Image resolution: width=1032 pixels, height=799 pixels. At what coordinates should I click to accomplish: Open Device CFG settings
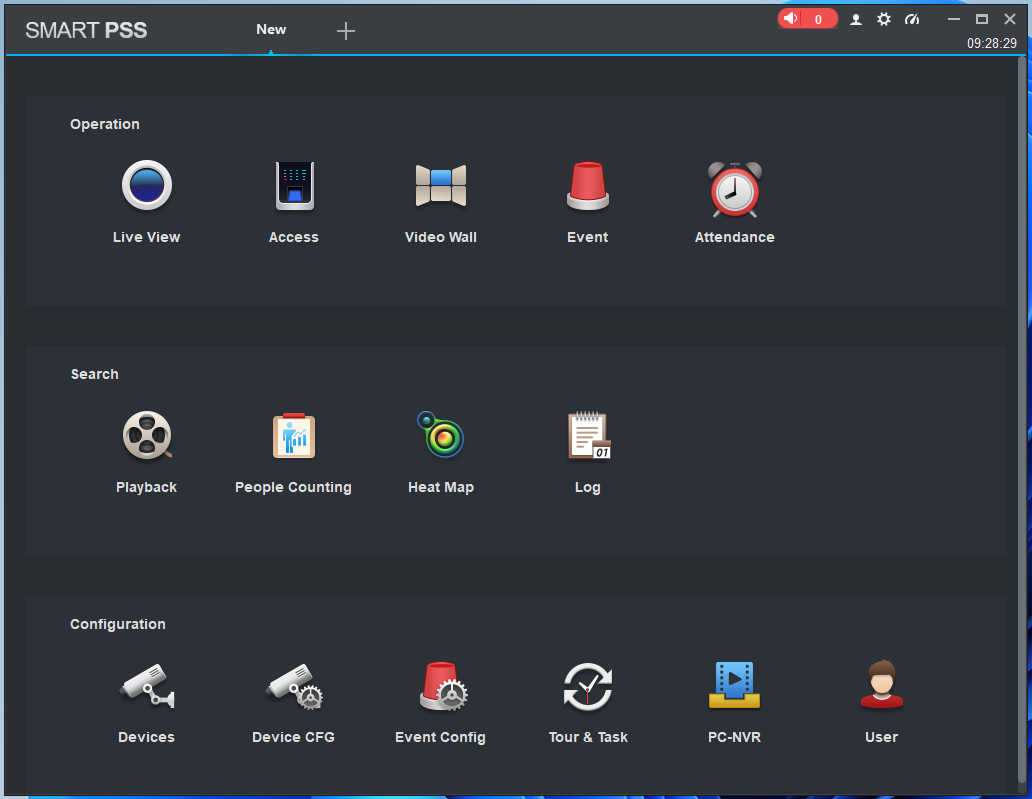(x=294, y=687)
